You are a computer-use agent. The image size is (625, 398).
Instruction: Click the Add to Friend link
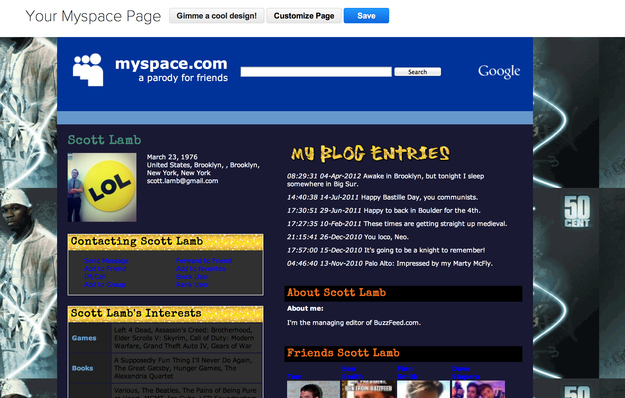[x=105, y=269]
